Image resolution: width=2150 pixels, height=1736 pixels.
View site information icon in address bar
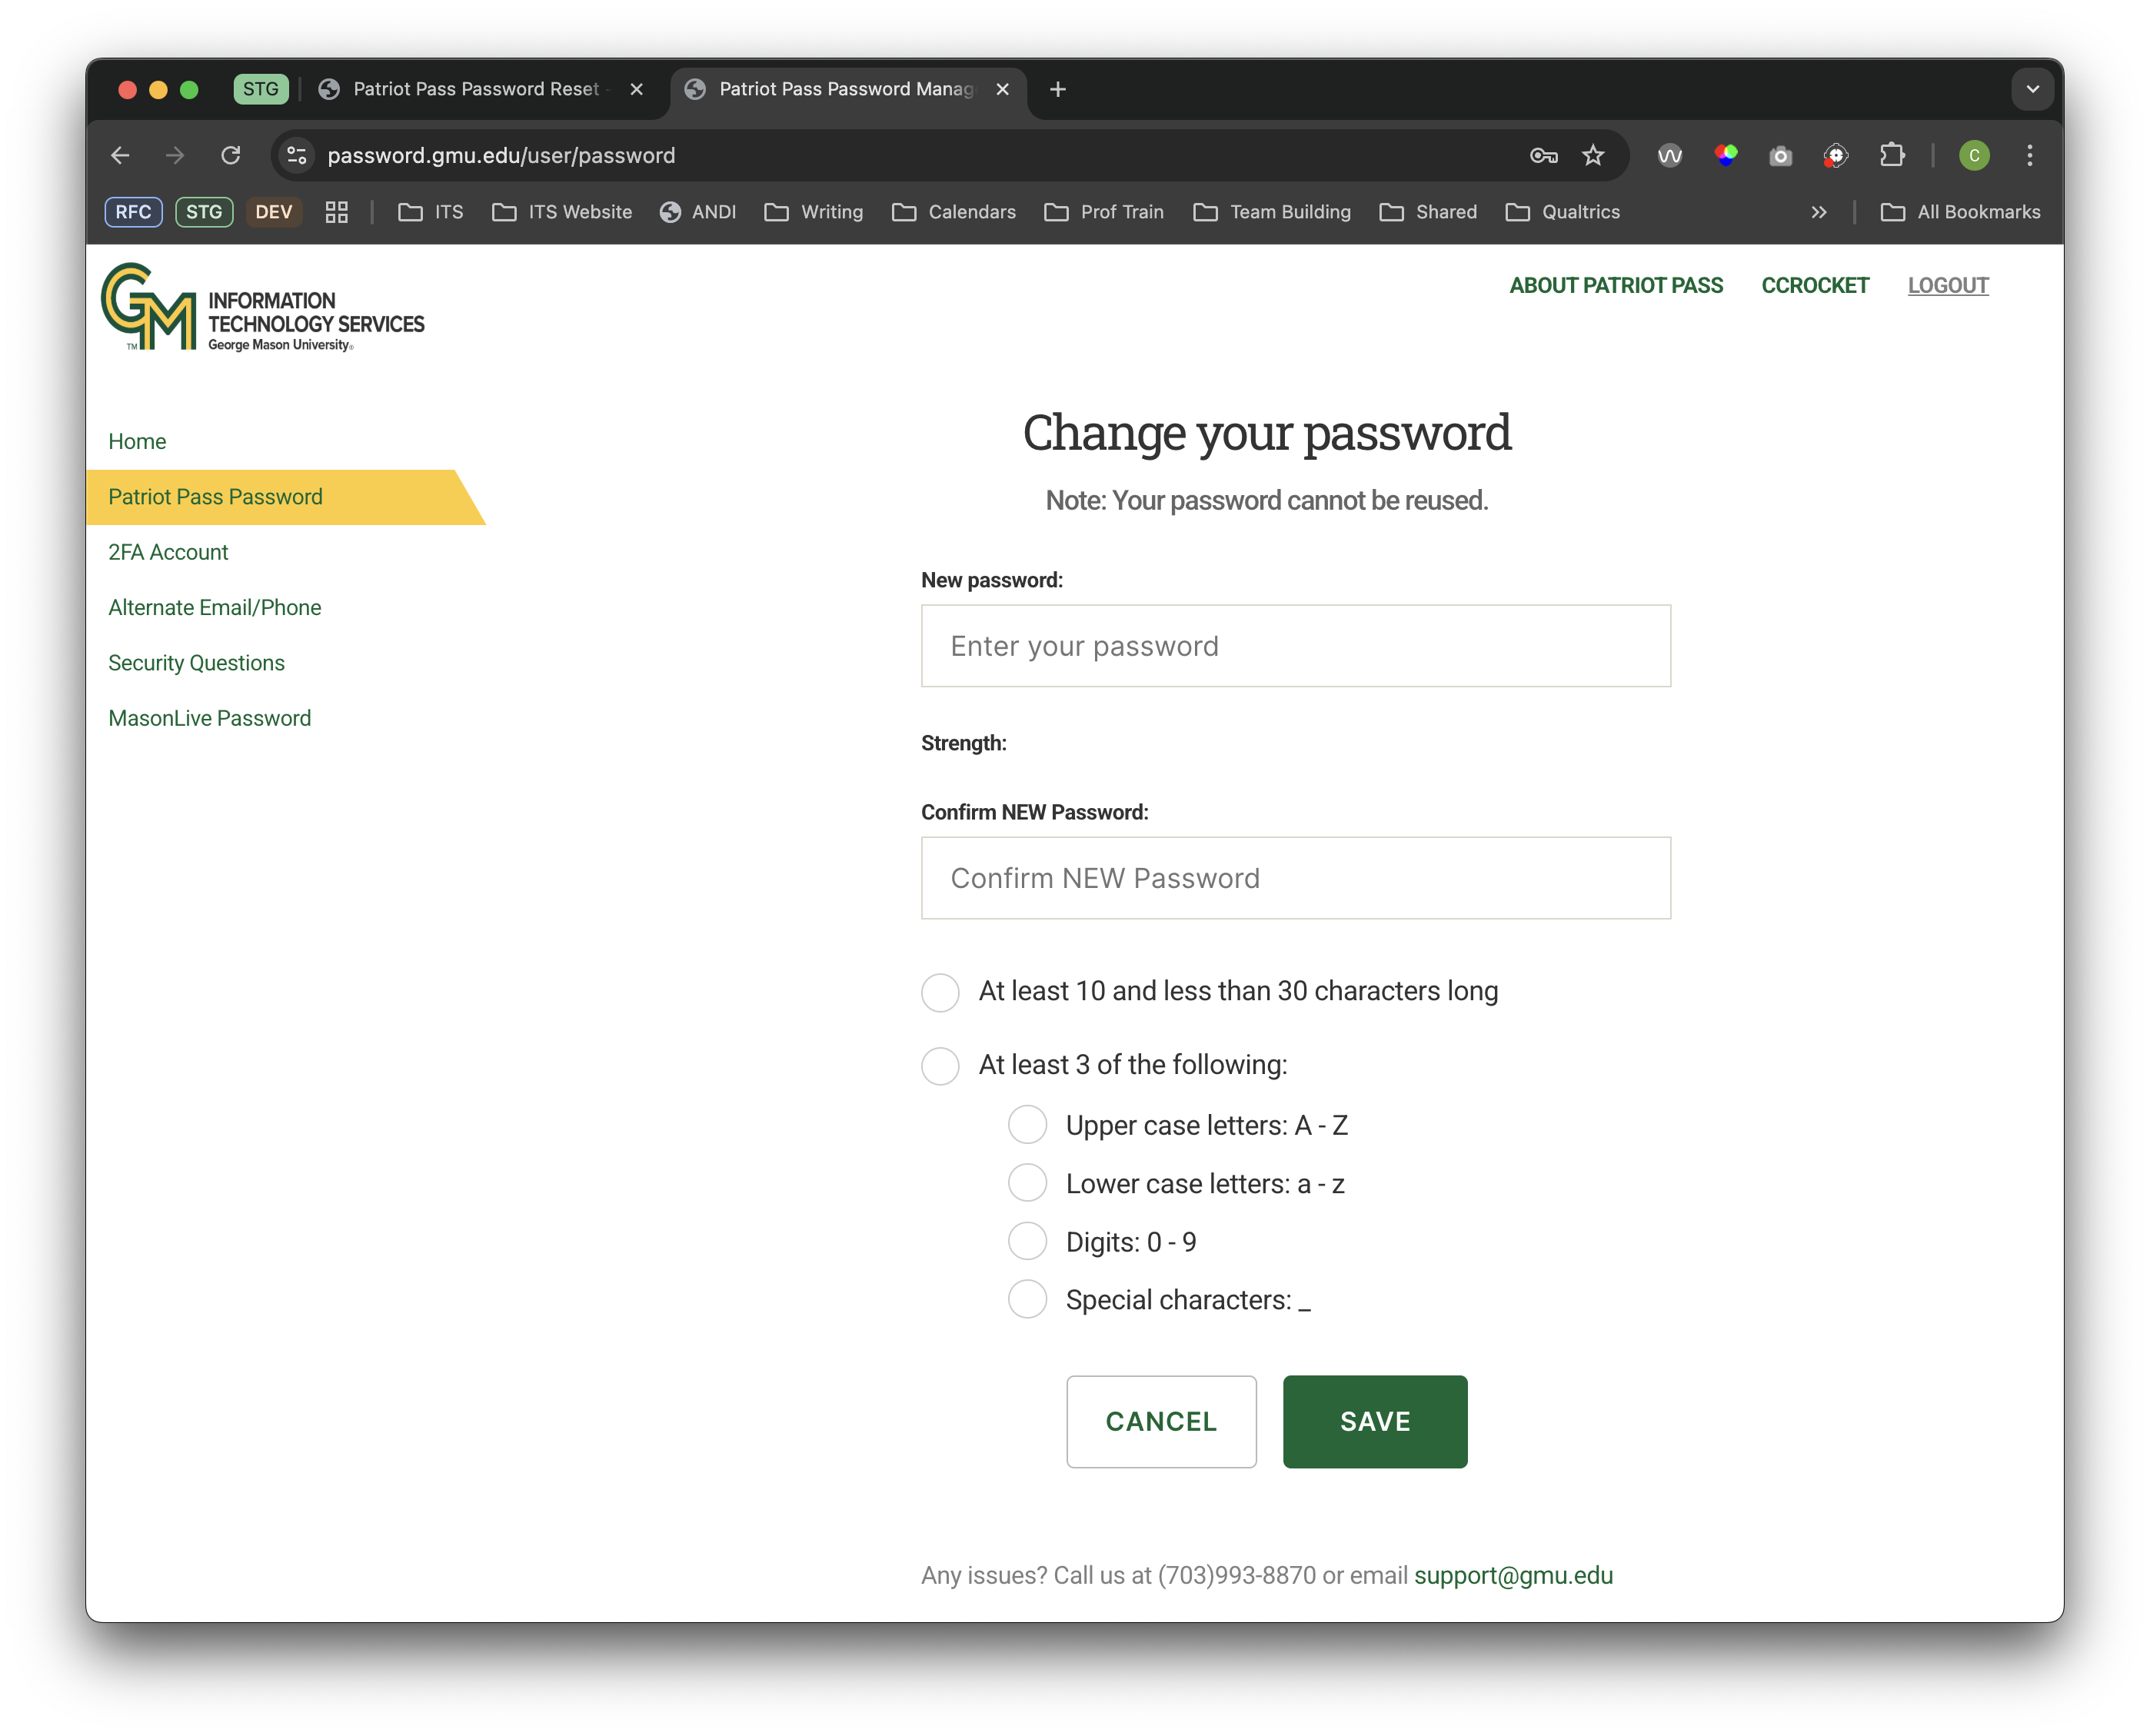pos(297,155)
